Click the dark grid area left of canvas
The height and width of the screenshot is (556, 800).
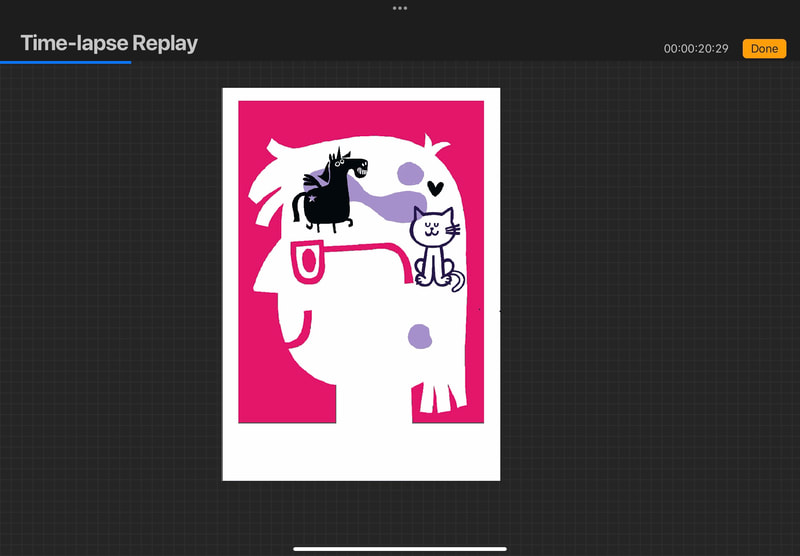point(110,300)
